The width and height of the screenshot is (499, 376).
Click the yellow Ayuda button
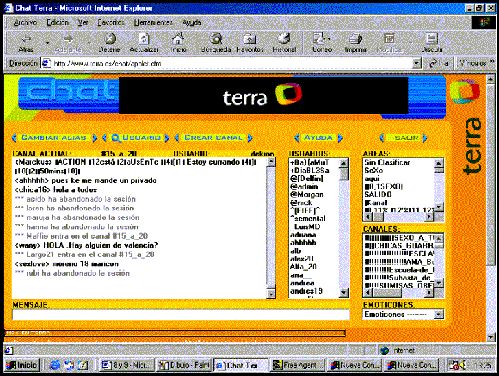coord(318,138)
